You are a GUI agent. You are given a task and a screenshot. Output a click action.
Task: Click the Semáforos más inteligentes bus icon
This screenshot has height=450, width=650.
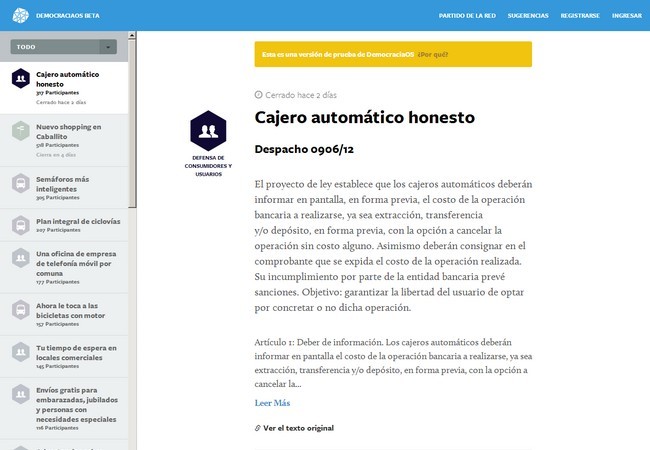[x=21, y=183]
